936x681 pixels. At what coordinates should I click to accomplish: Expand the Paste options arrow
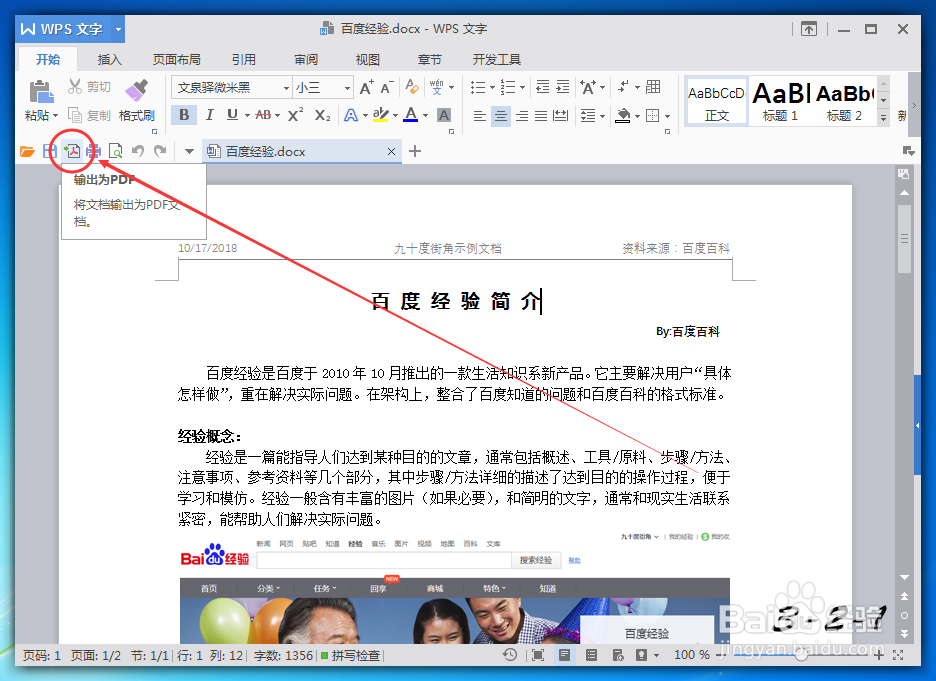(x=56, y=116)
